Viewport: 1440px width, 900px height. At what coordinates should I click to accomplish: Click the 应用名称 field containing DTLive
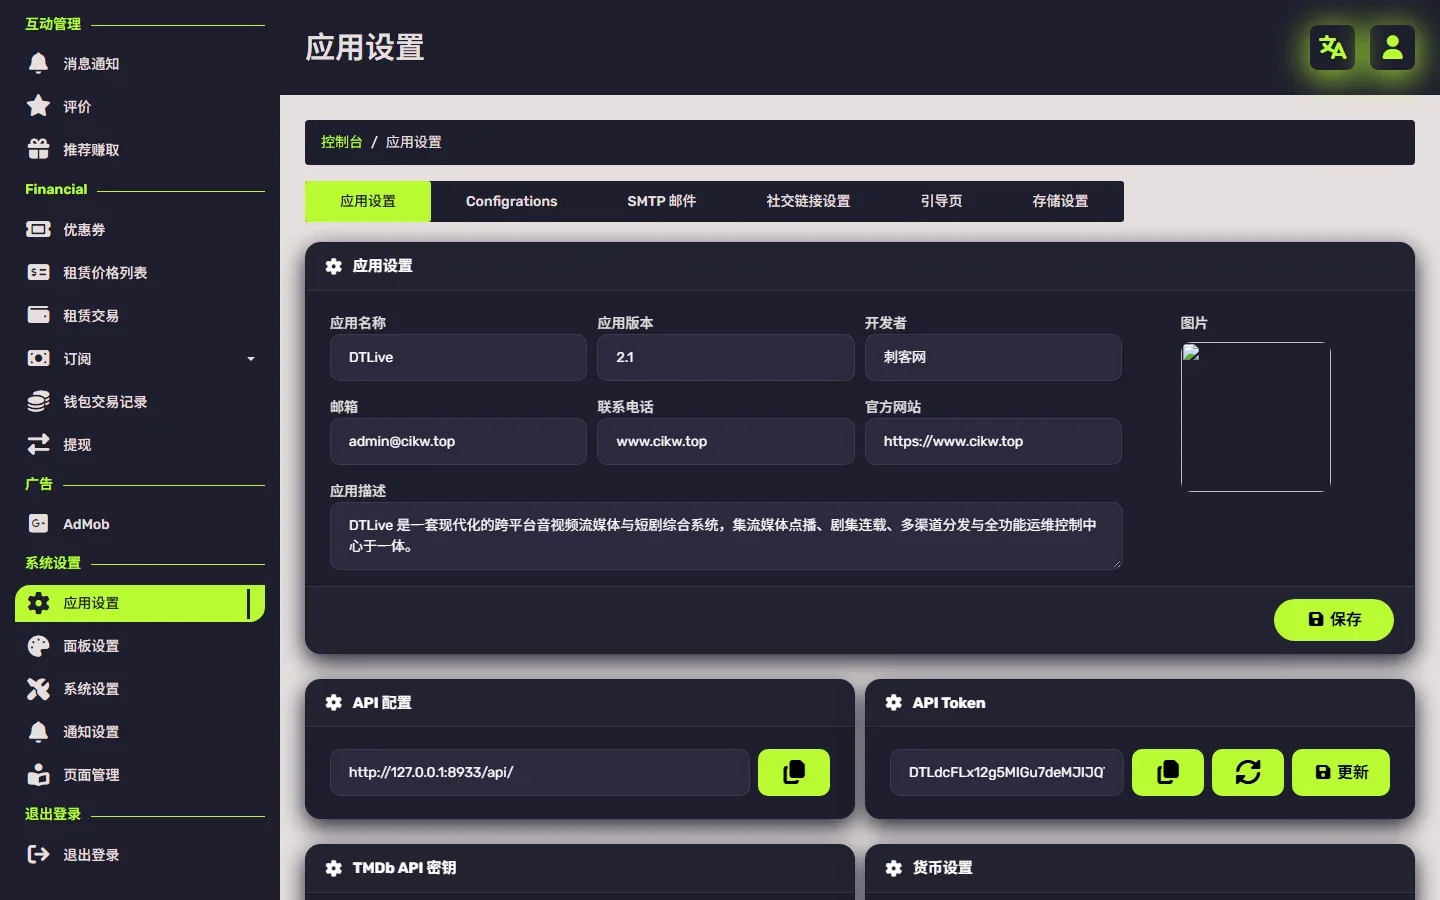point(458,357)
